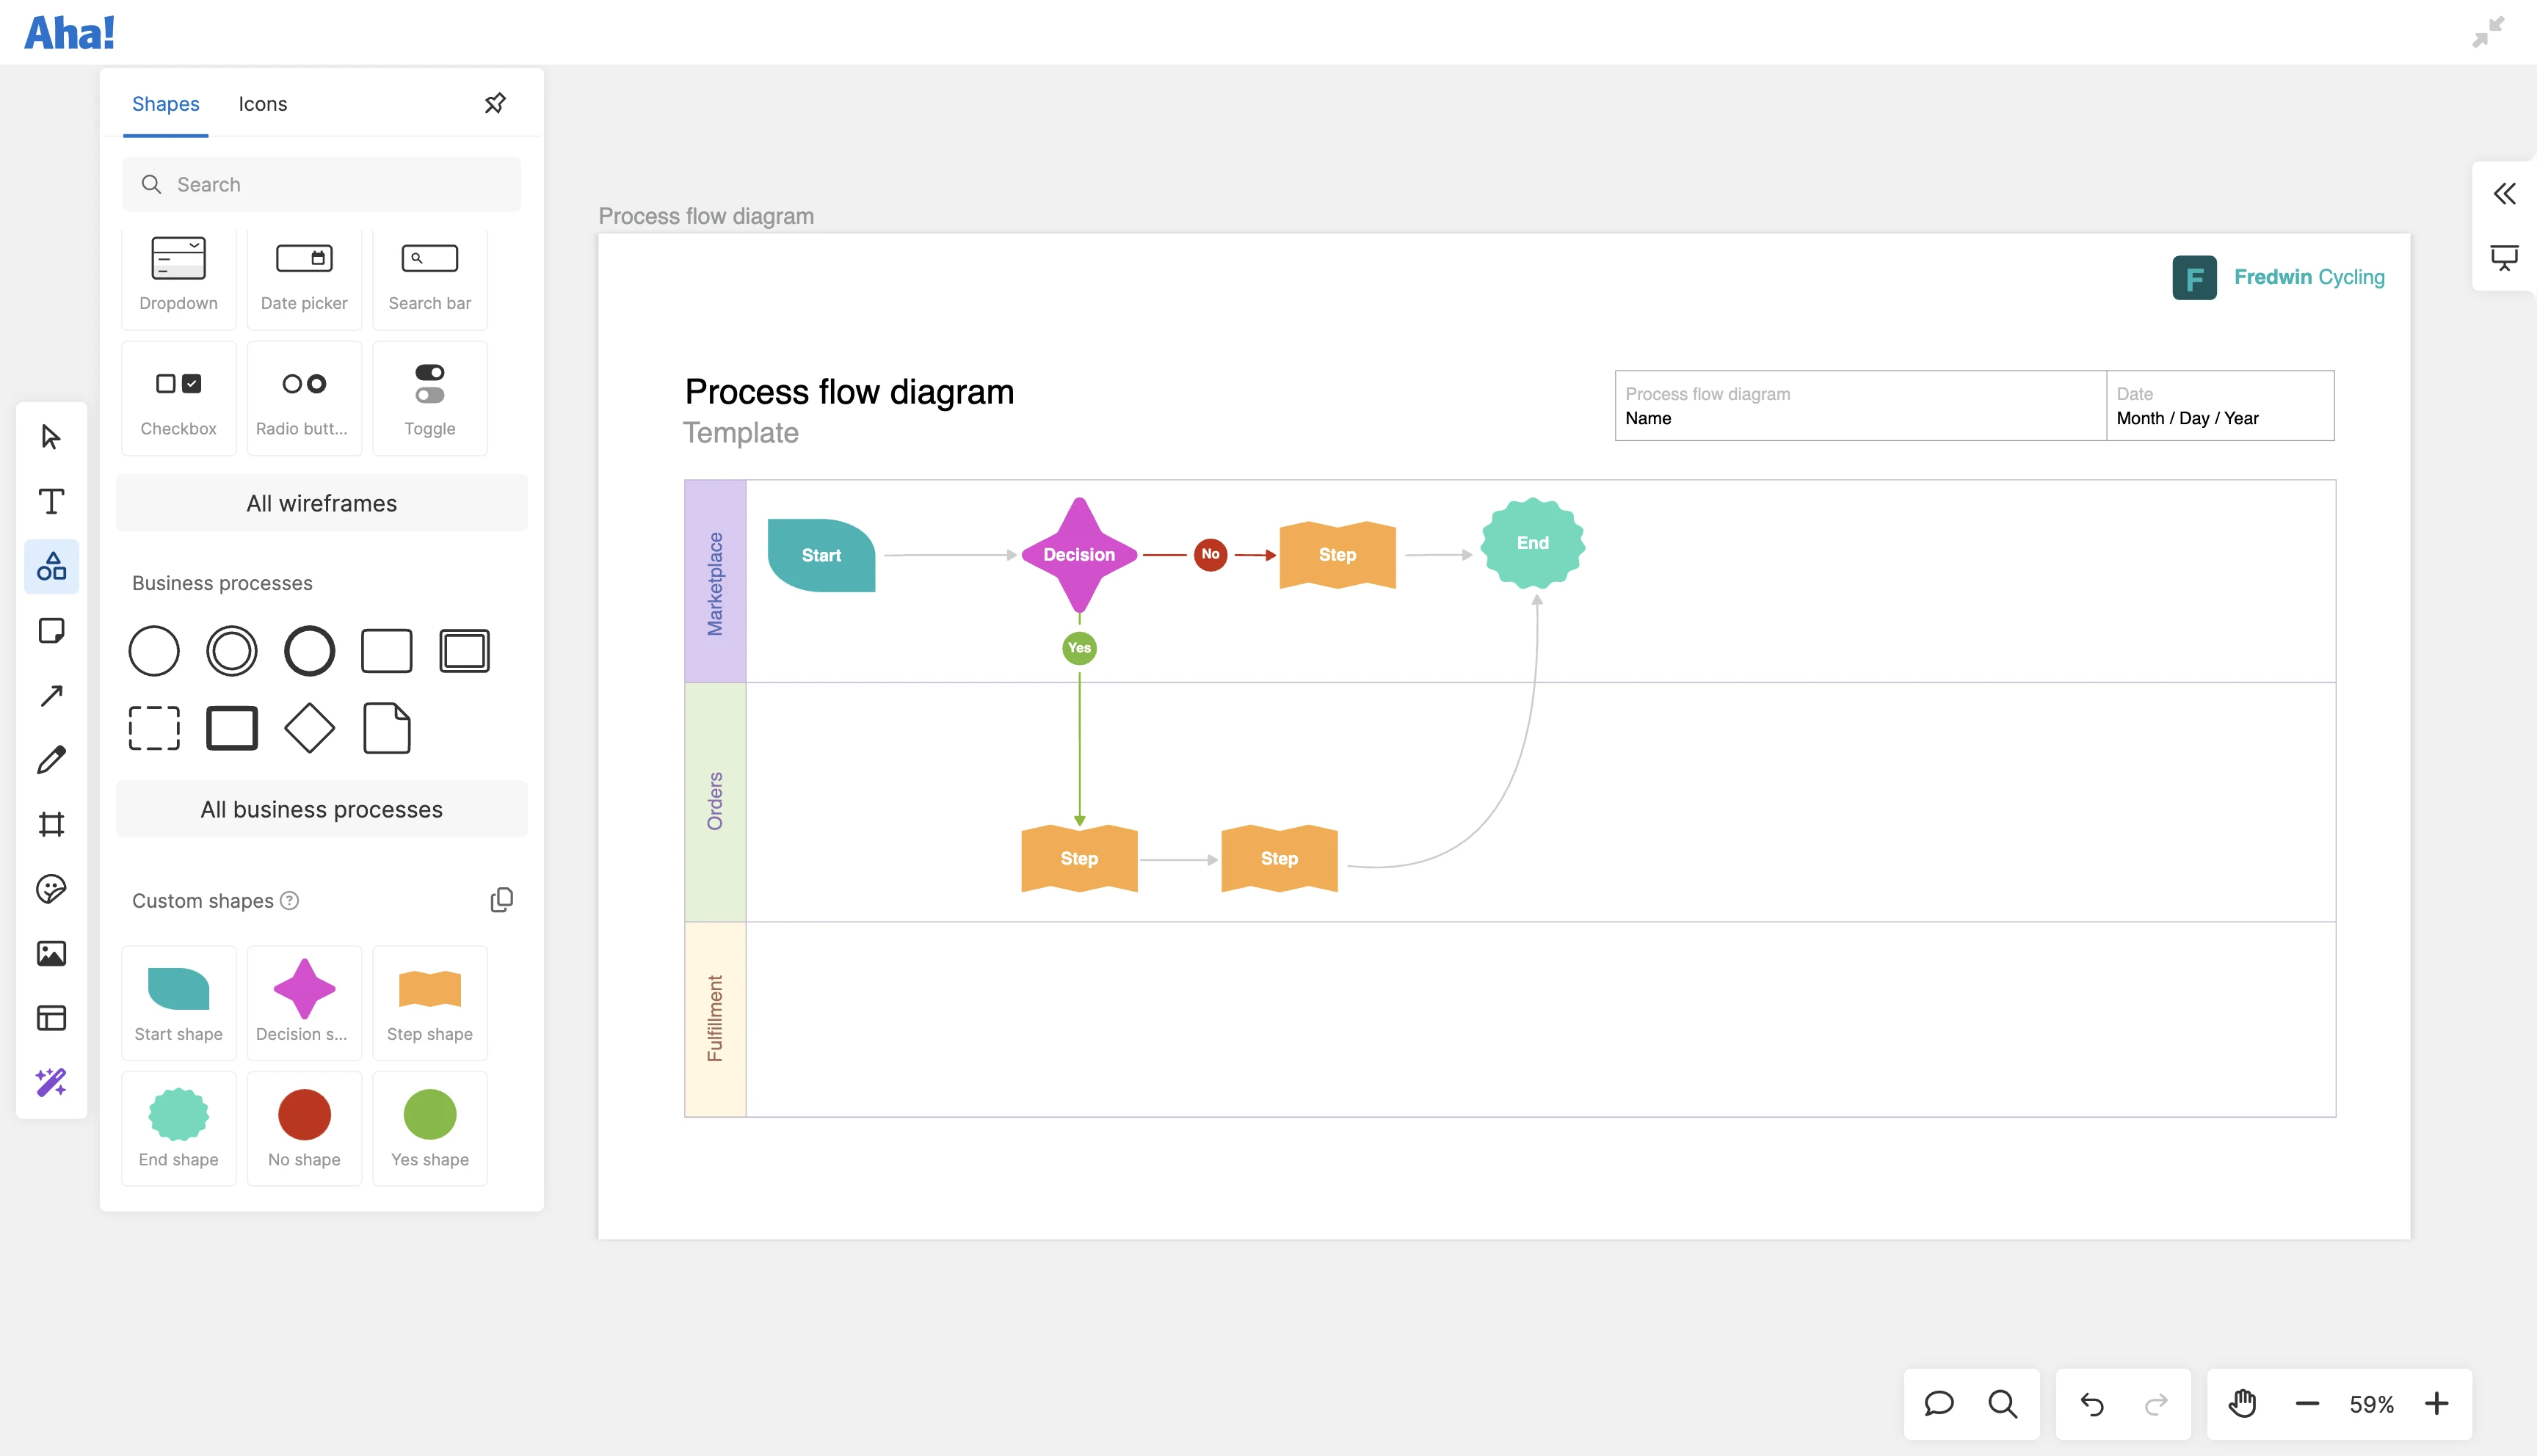
Task: Add the Checkbox wireframe shape
Action: click(179, 398)
